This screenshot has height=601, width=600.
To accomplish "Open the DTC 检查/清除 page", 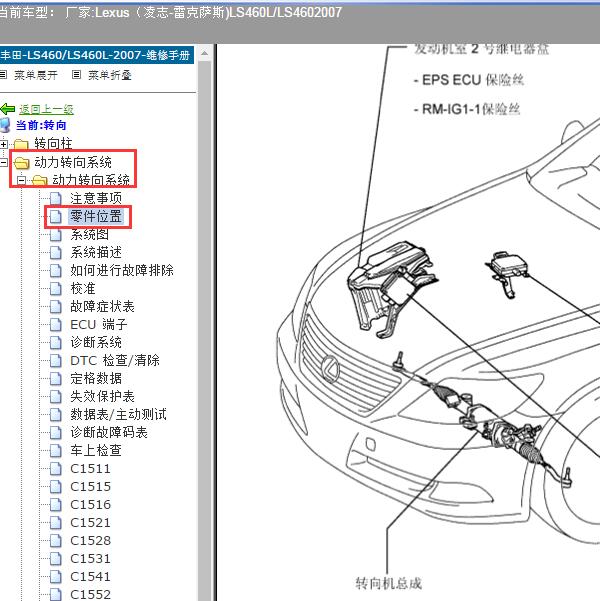I will click(115, 360).
